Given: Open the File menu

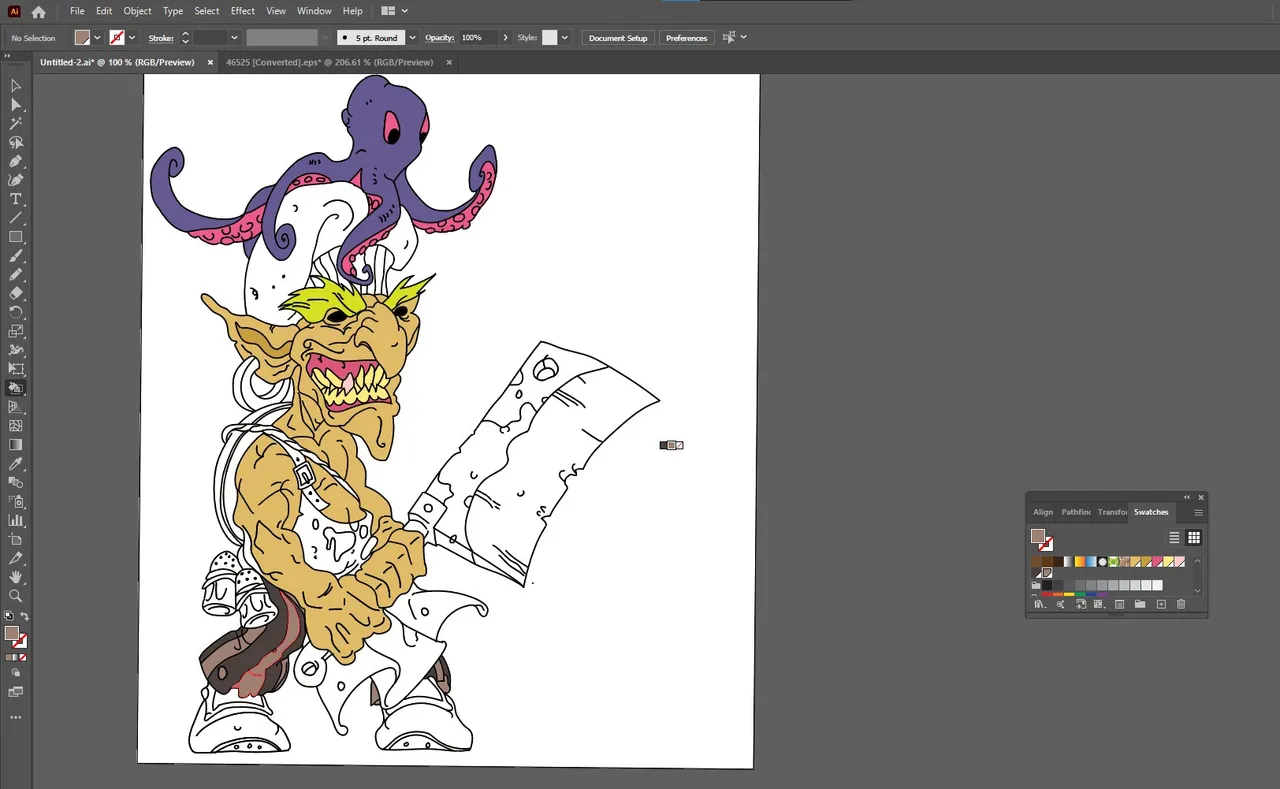Looking at the screenshot, I should (x=77, y=11).
